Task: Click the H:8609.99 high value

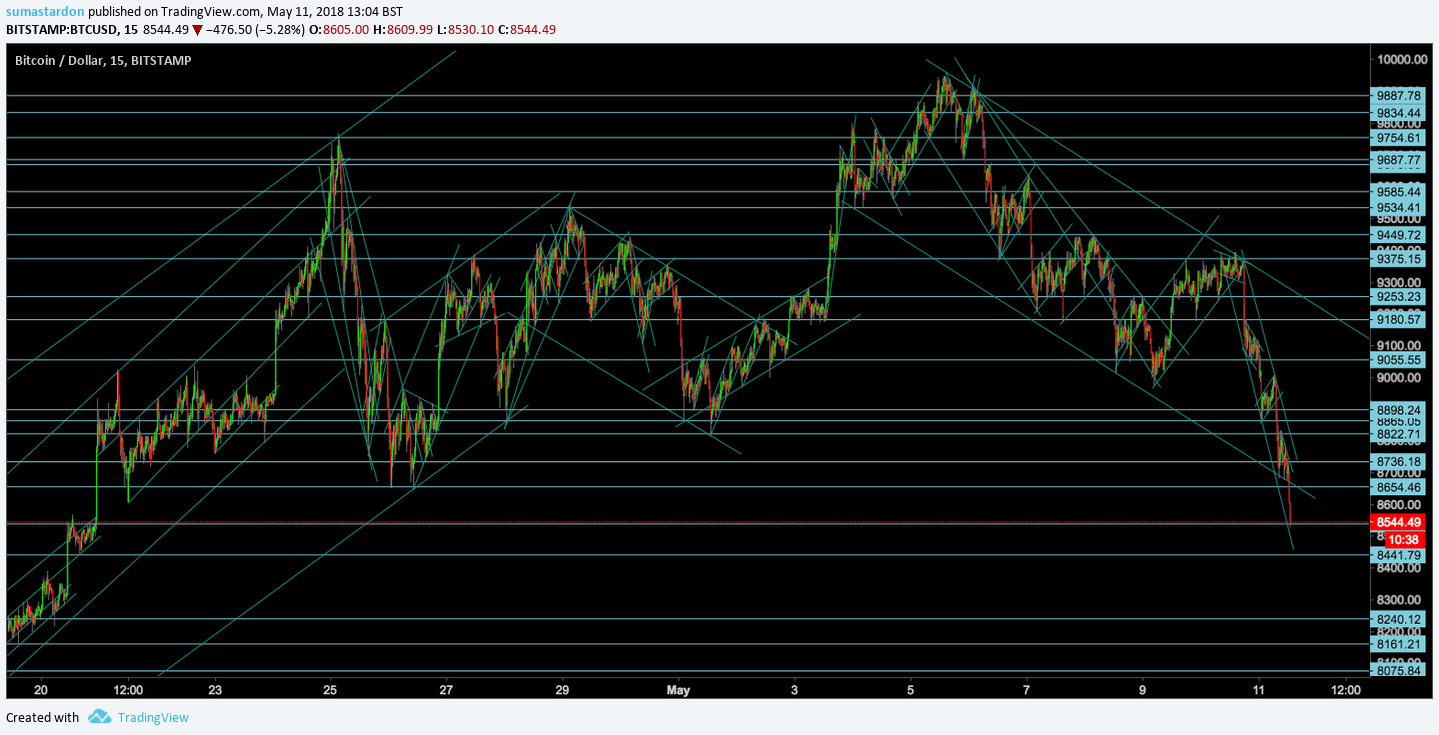Action: [x=405, y=30]
